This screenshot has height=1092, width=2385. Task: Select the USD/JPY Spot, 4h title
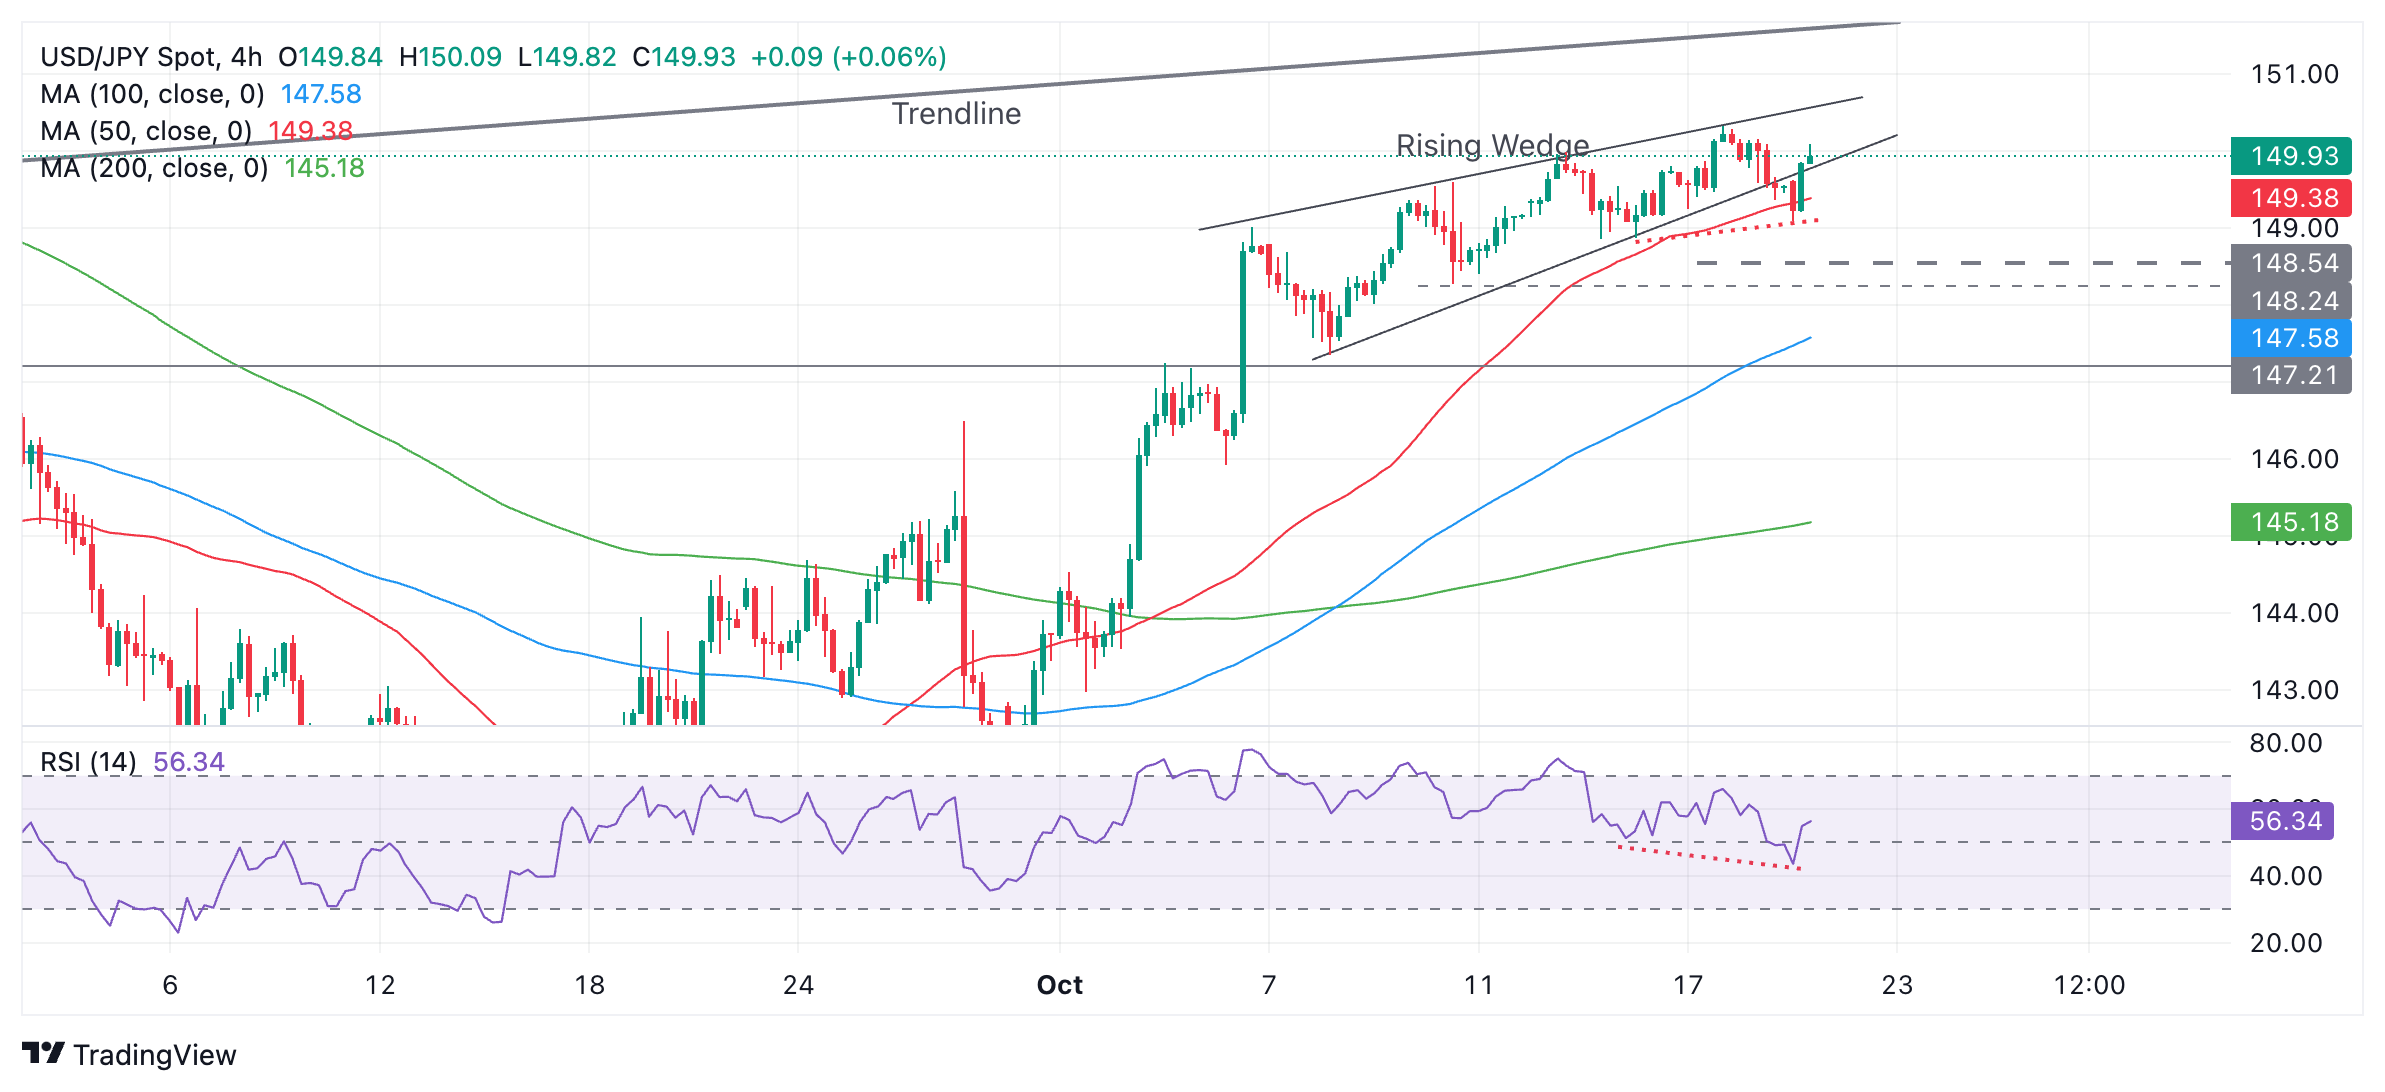point(151,57)
